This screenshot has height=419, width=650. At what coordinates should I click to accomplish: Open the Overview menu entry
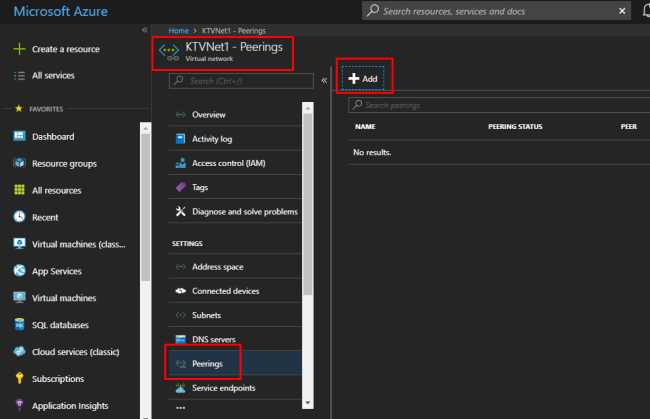point(208,115)
